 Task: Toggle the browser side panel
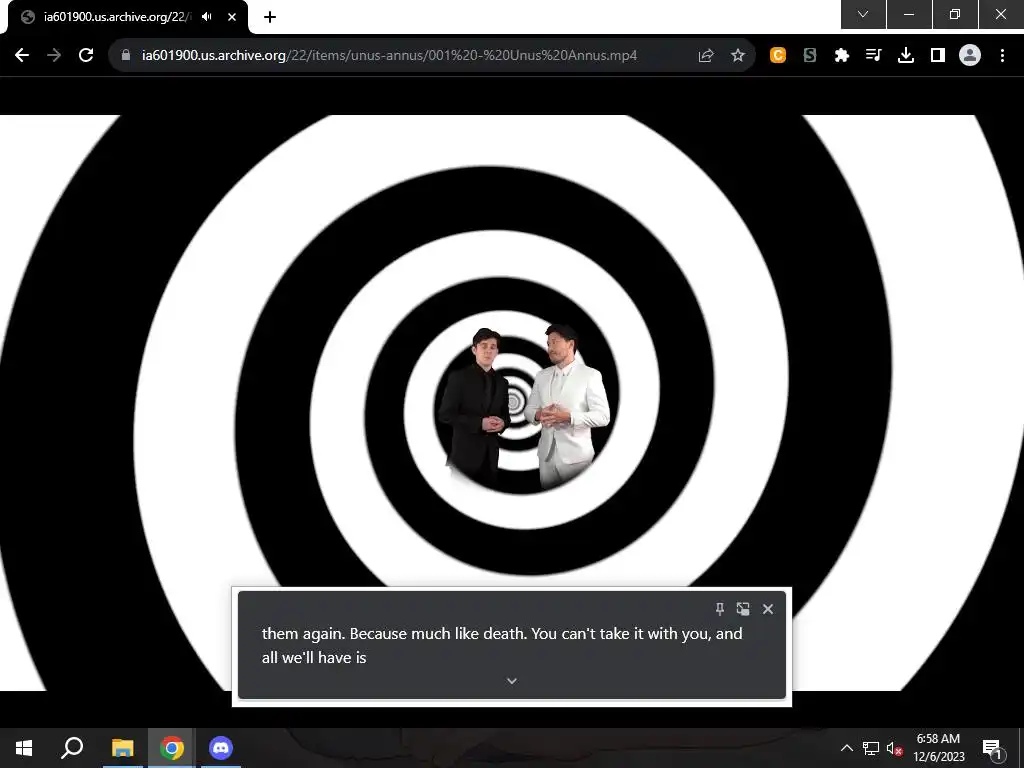938,56
